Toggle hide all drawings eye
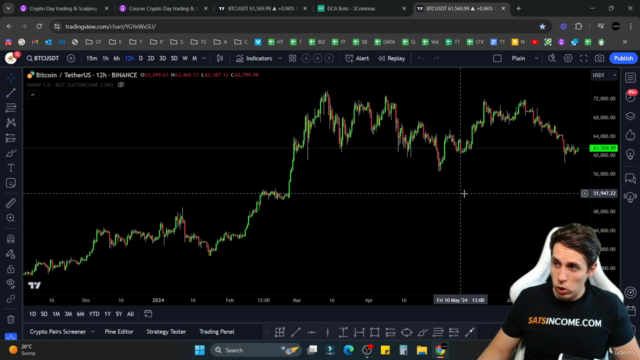Viewport: 640px width, 360px height. (x=11, y=283)
